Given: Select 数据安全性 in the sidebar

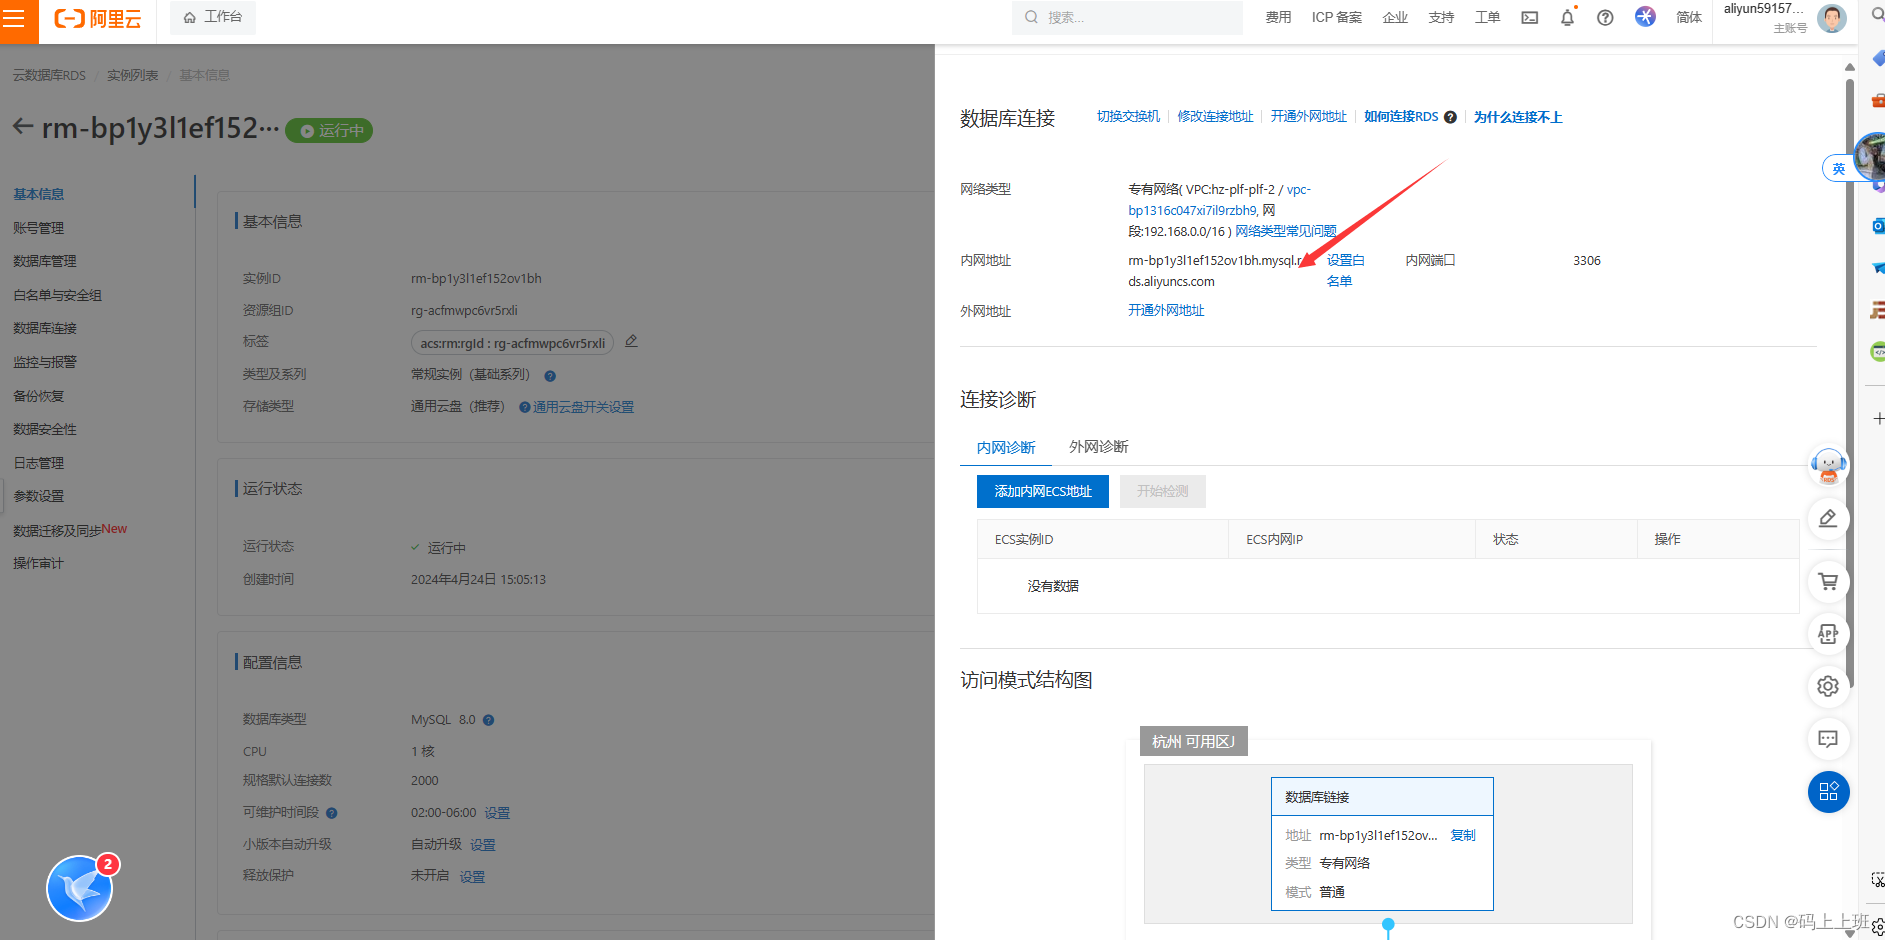Looking at the screenshot, I should (x=45, y=429).
